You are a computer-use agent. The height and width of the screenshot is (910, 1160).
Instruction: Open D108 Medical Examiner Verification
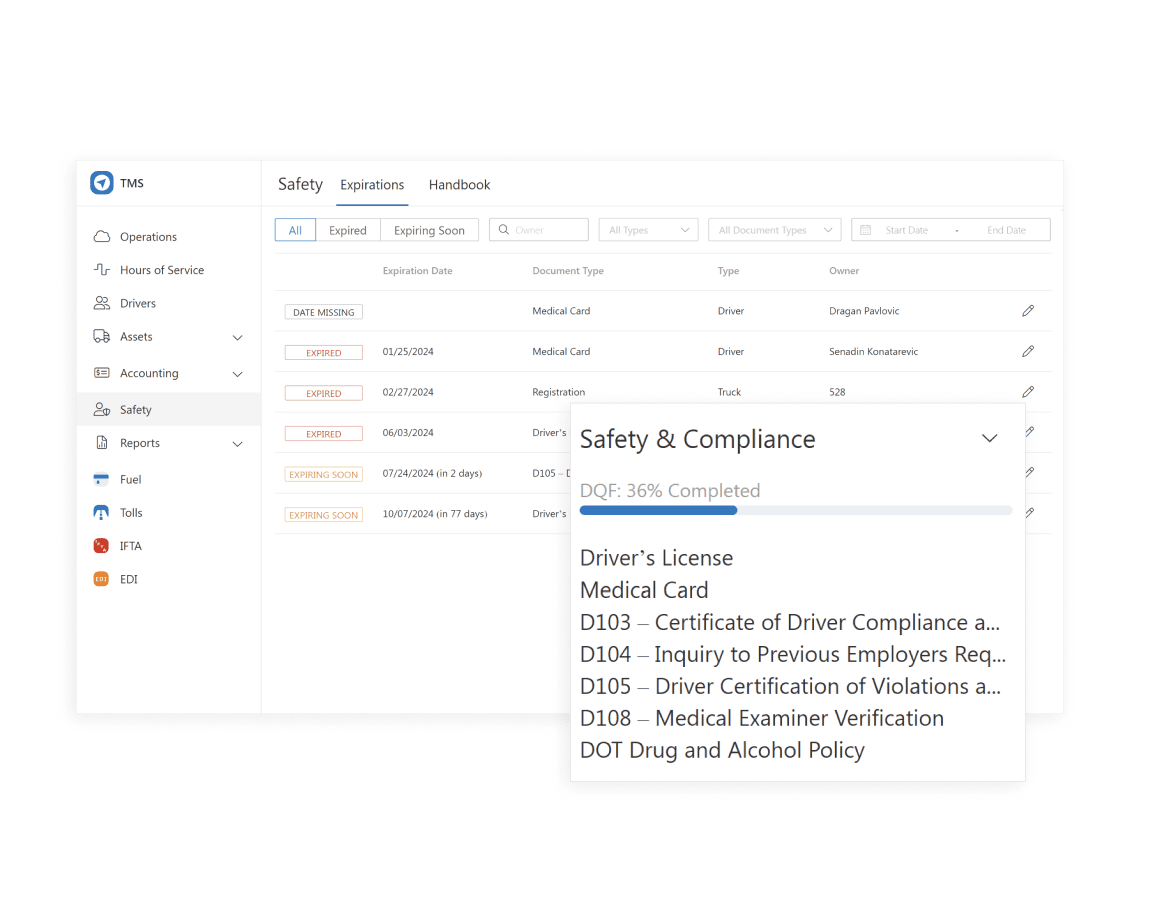[762, 718]
